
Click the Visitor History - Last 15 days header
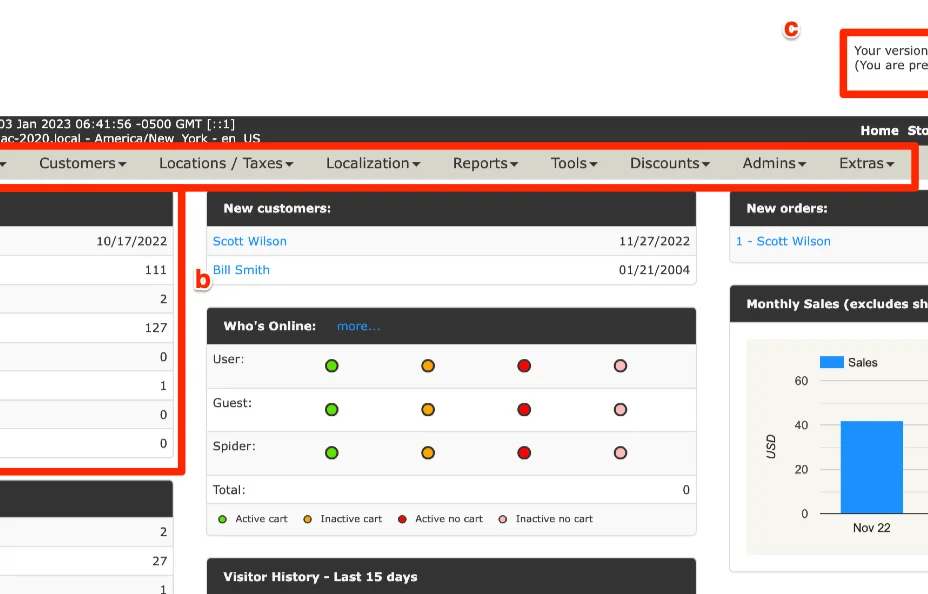pyautogui.click(x=451, y=576)
